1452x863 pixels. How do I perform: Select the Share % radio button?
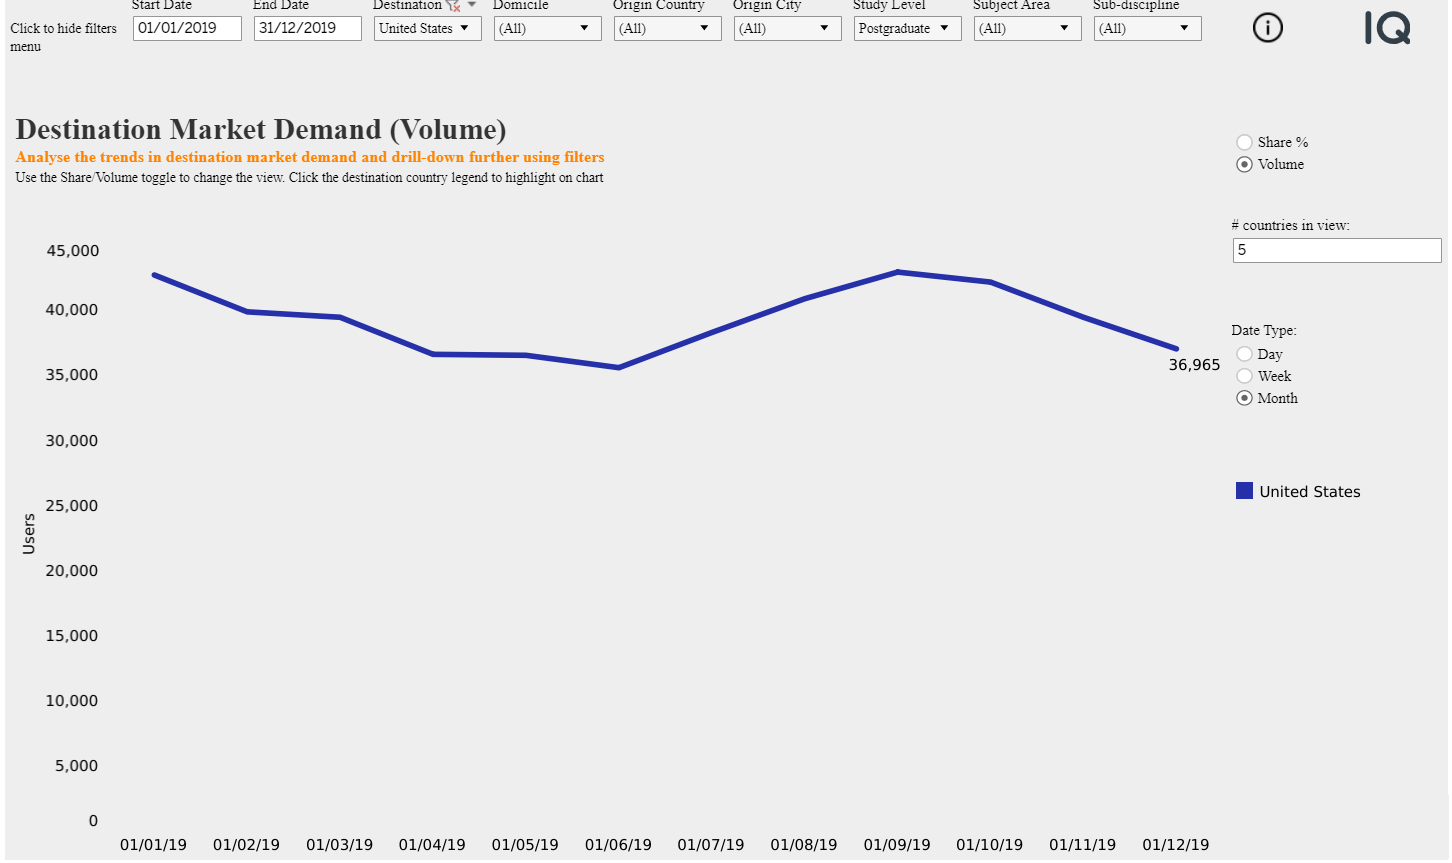click(x=1244, y=142)
